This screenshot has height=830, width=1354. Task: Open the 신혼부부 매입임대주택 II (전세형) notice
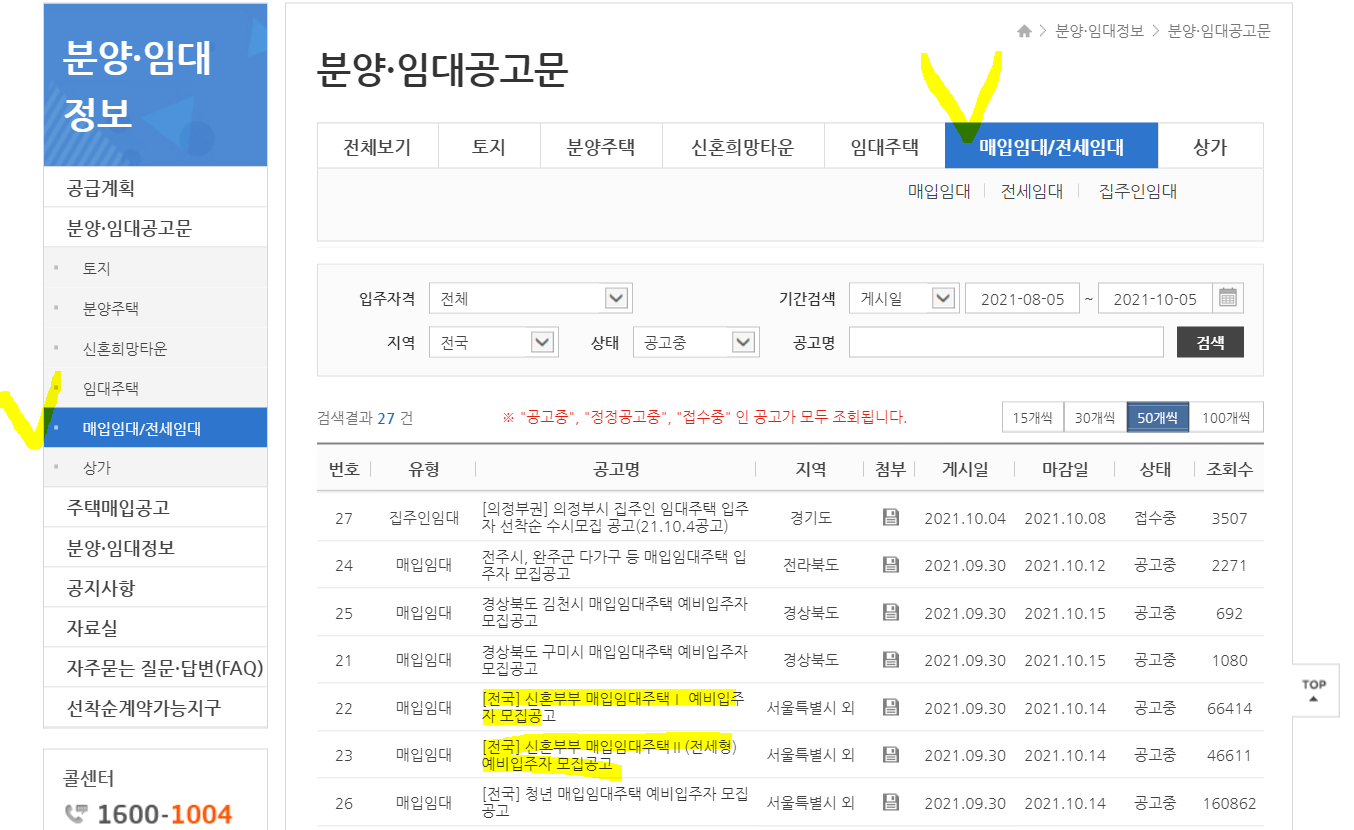point(609,755)
